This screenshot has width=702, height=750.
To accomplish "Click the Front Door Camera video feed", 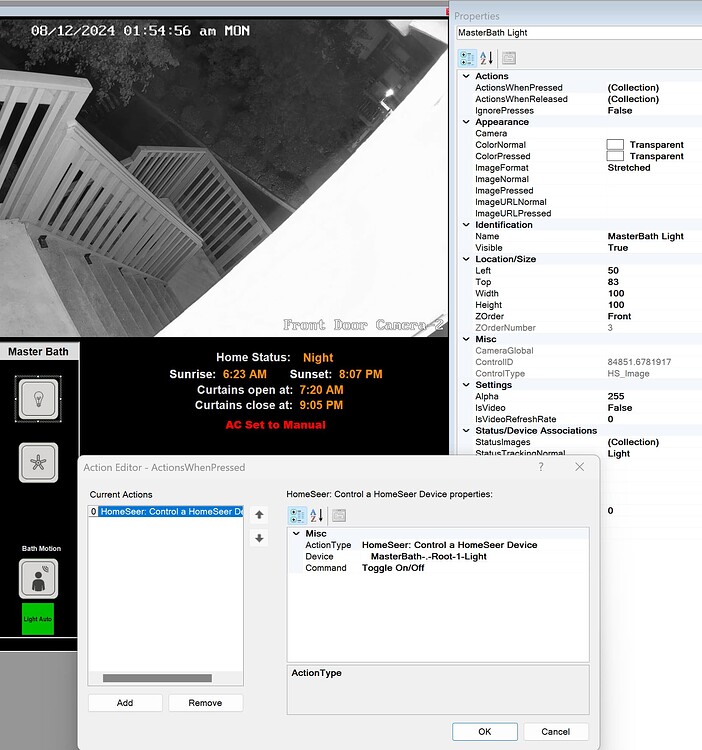I will point(224,177).
